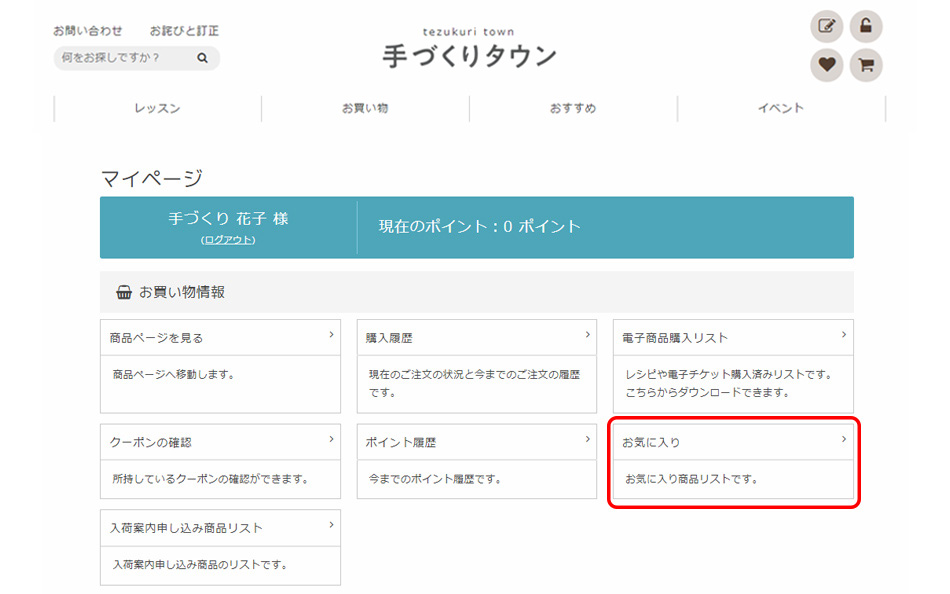Click the ログアウト link

point(228,240)
